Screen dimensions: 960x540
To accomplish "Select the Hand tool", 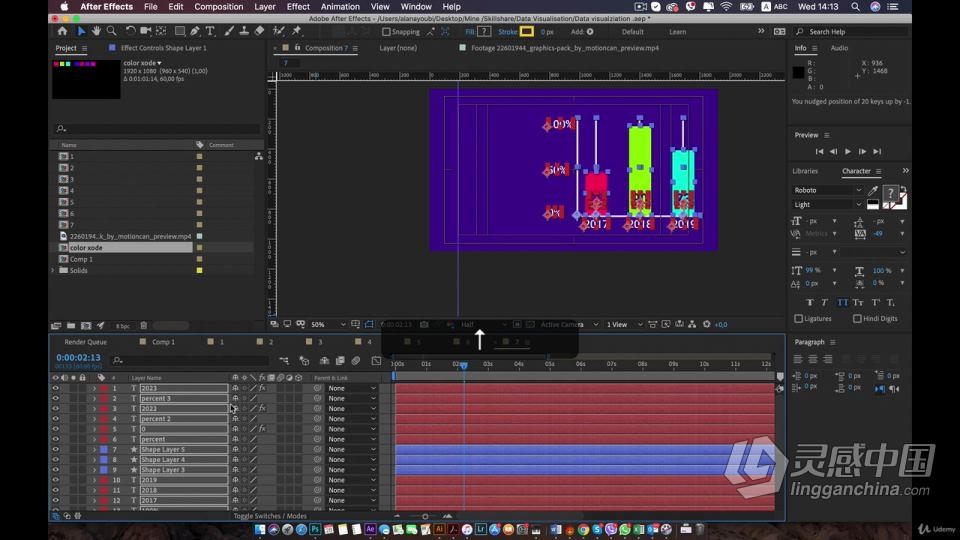I will (96, 31).
